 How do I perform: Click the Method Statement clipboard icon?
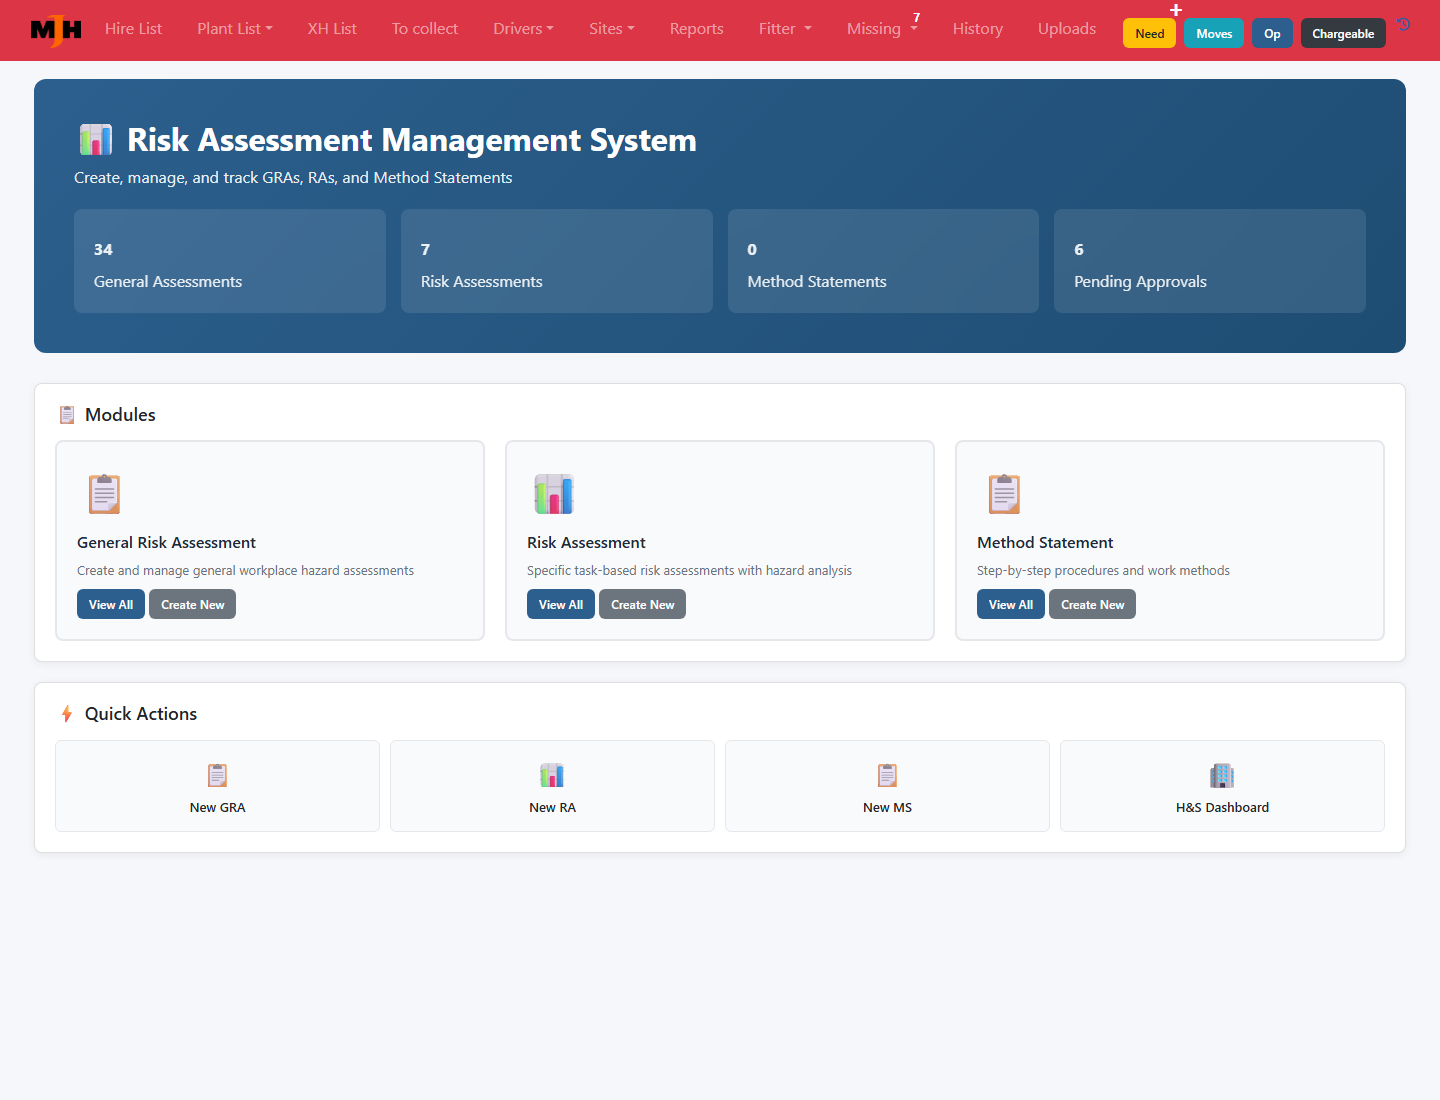pos(1004,494)
